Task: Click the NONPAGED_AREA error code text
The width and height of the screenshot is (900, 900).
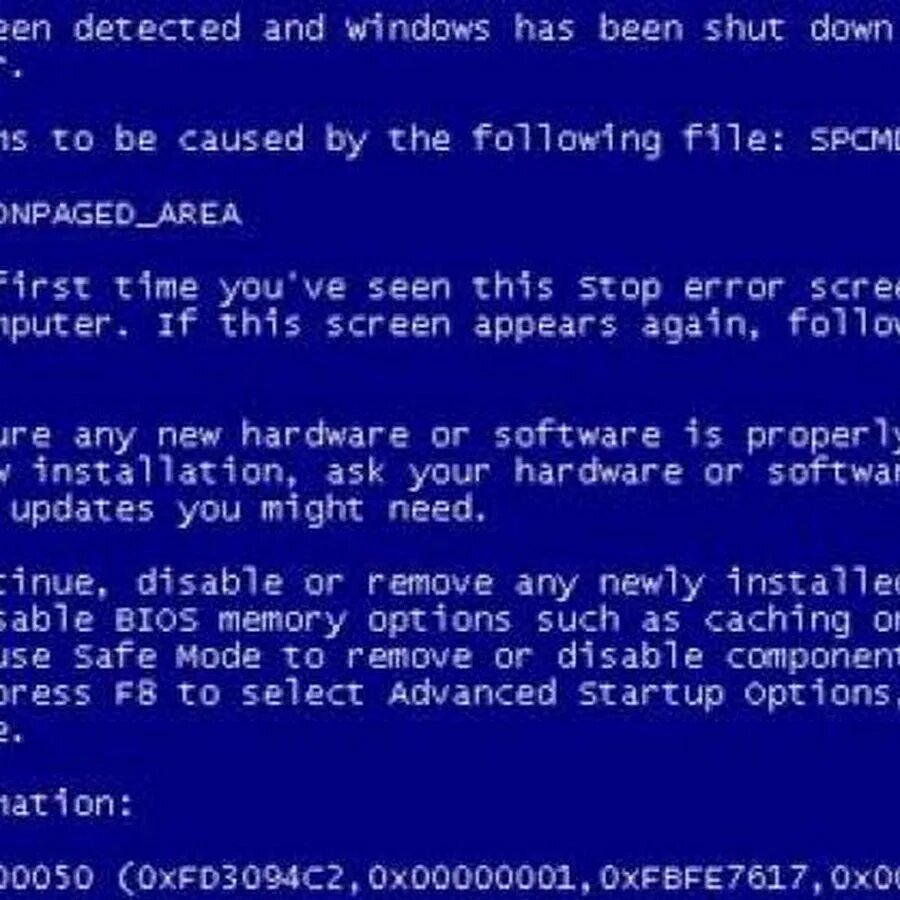Action: click(120, 215)
